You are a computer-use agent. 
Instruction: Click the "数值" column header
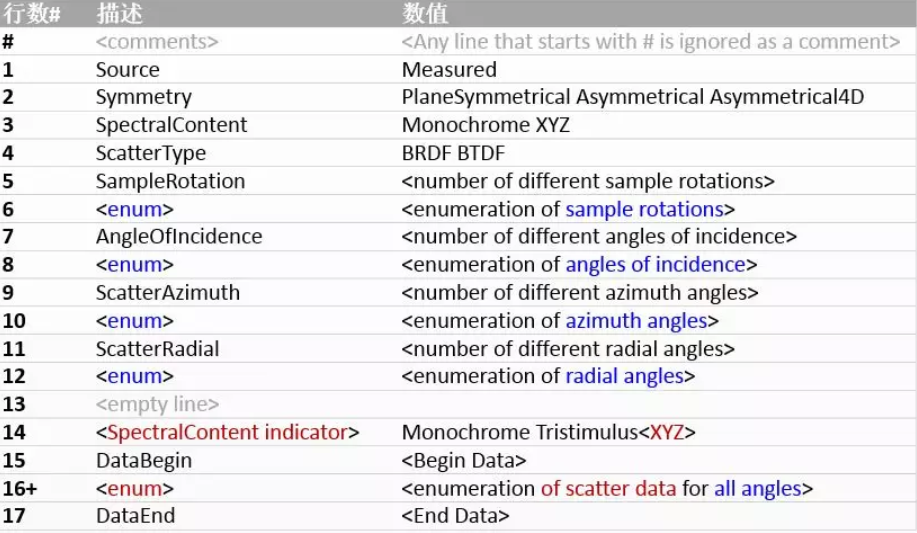425,13
